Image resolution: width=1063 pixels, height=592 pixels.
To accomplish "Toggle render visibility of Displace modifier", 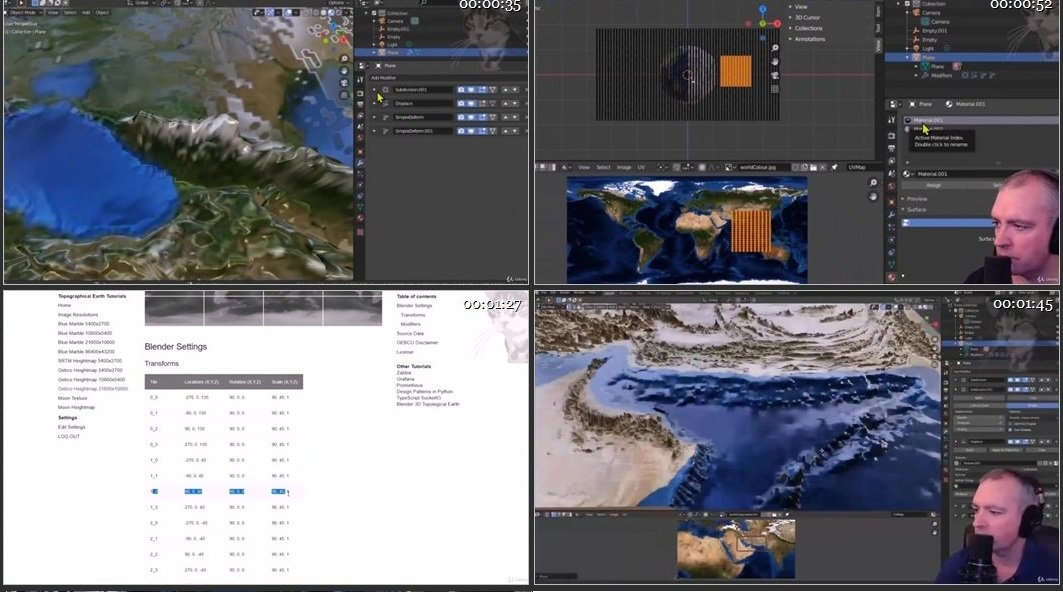I will (461, 104).
